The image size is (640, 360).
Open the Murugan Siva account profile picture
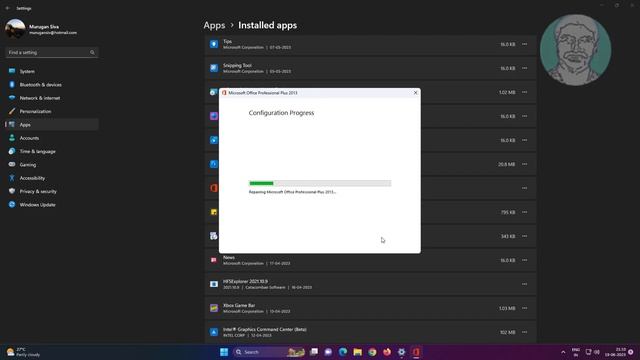pos(15,29)
